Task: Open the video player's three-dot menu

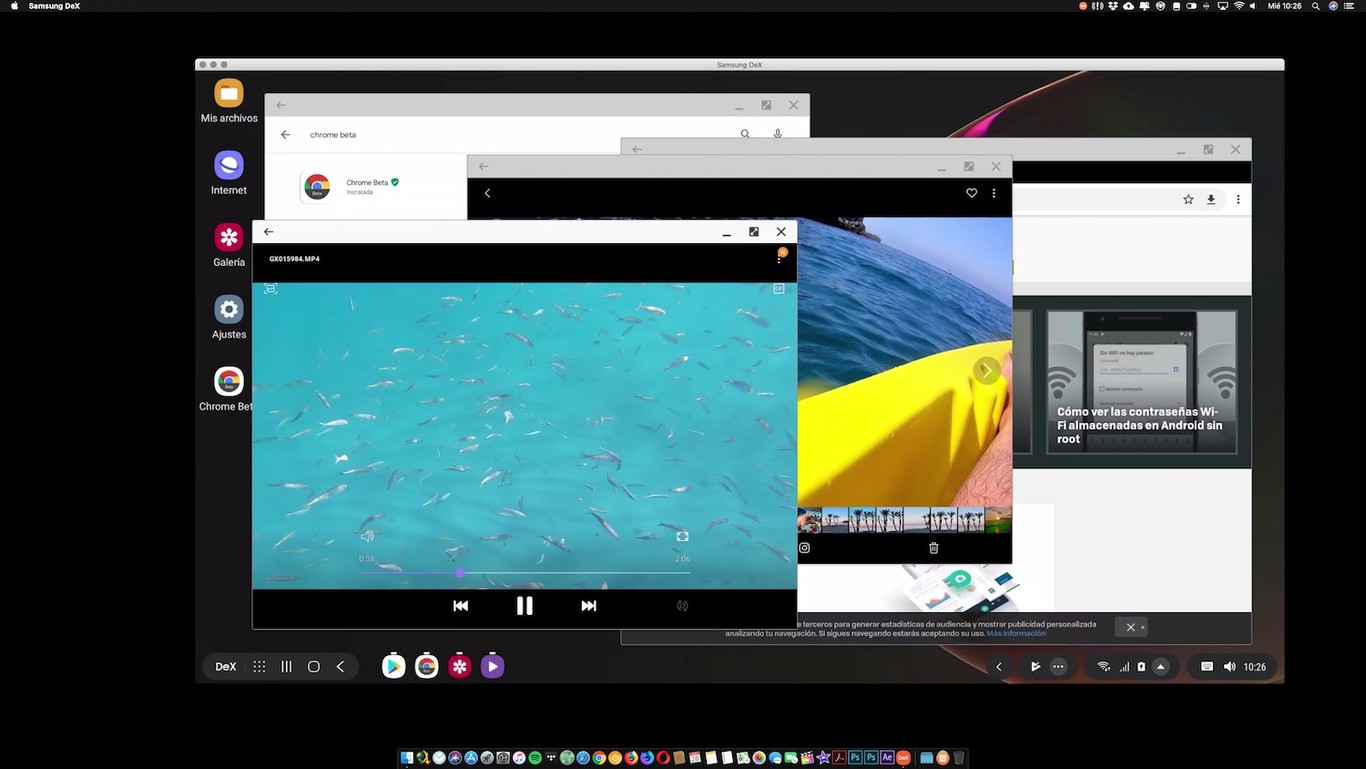Action: click(779, 258)
